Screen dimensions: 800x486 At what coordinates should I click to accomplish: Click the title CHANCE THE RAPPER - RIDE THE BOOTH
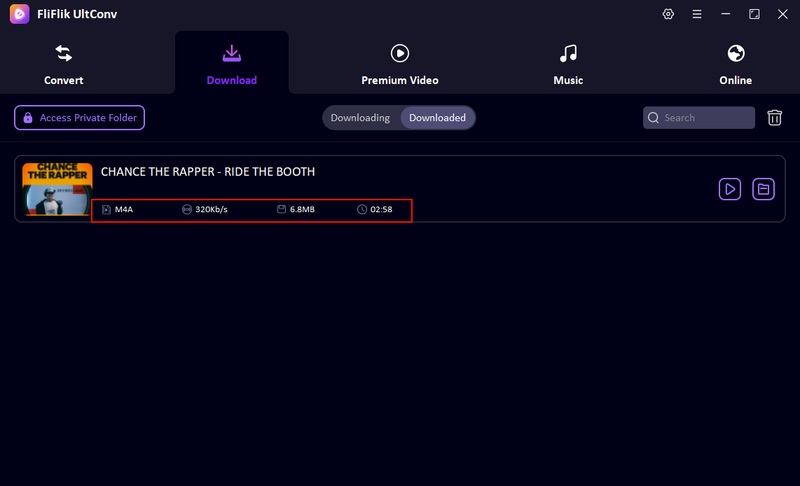click(x=208, y=172)
